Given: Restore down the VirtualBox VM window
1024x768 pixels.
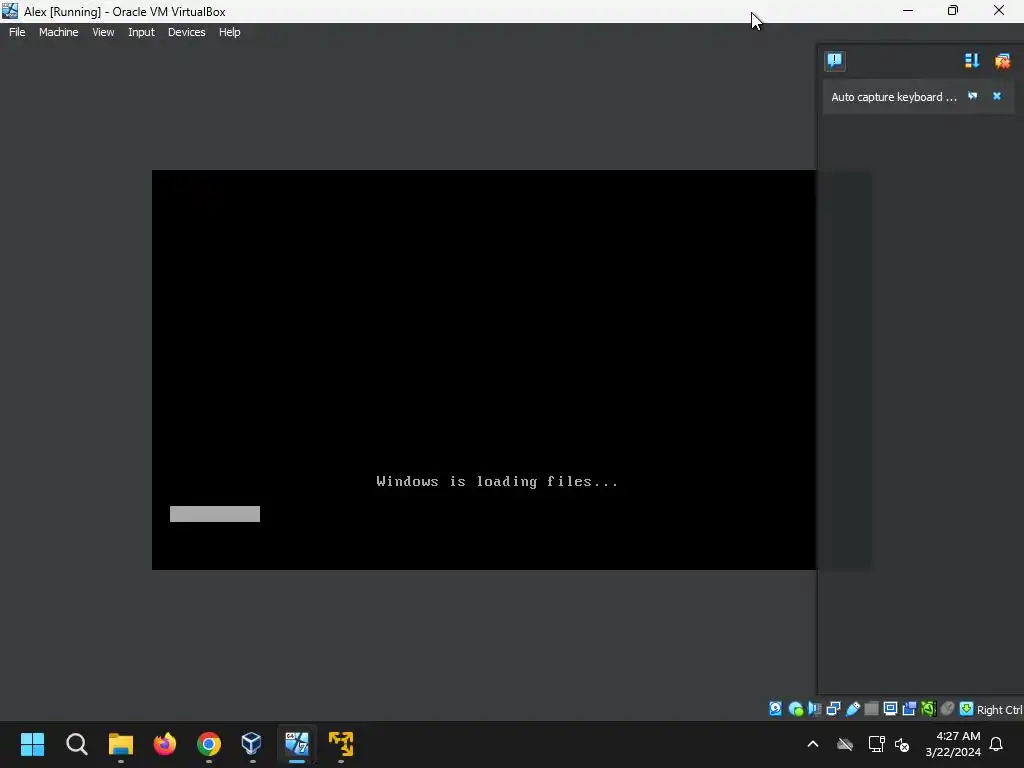Looking at the screenshot, I should [x=953, y=11].
